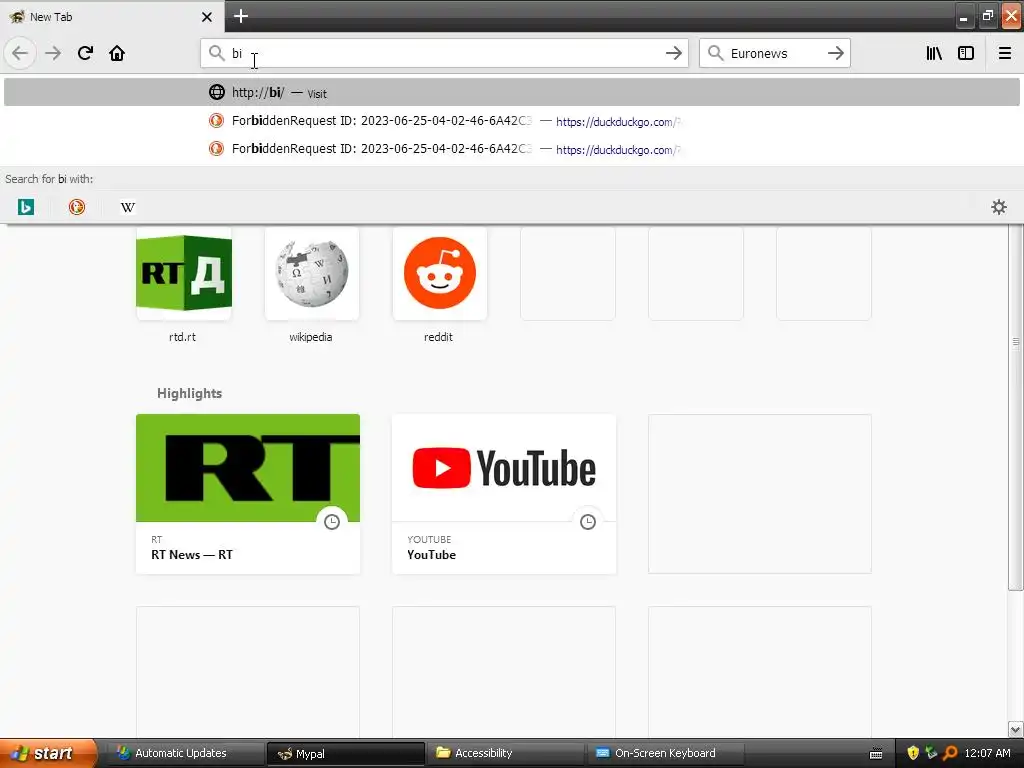Open the wikipedia top site tile
Image resolution: width=1024 pixels, height=768 pixels.
coord(312,273)
